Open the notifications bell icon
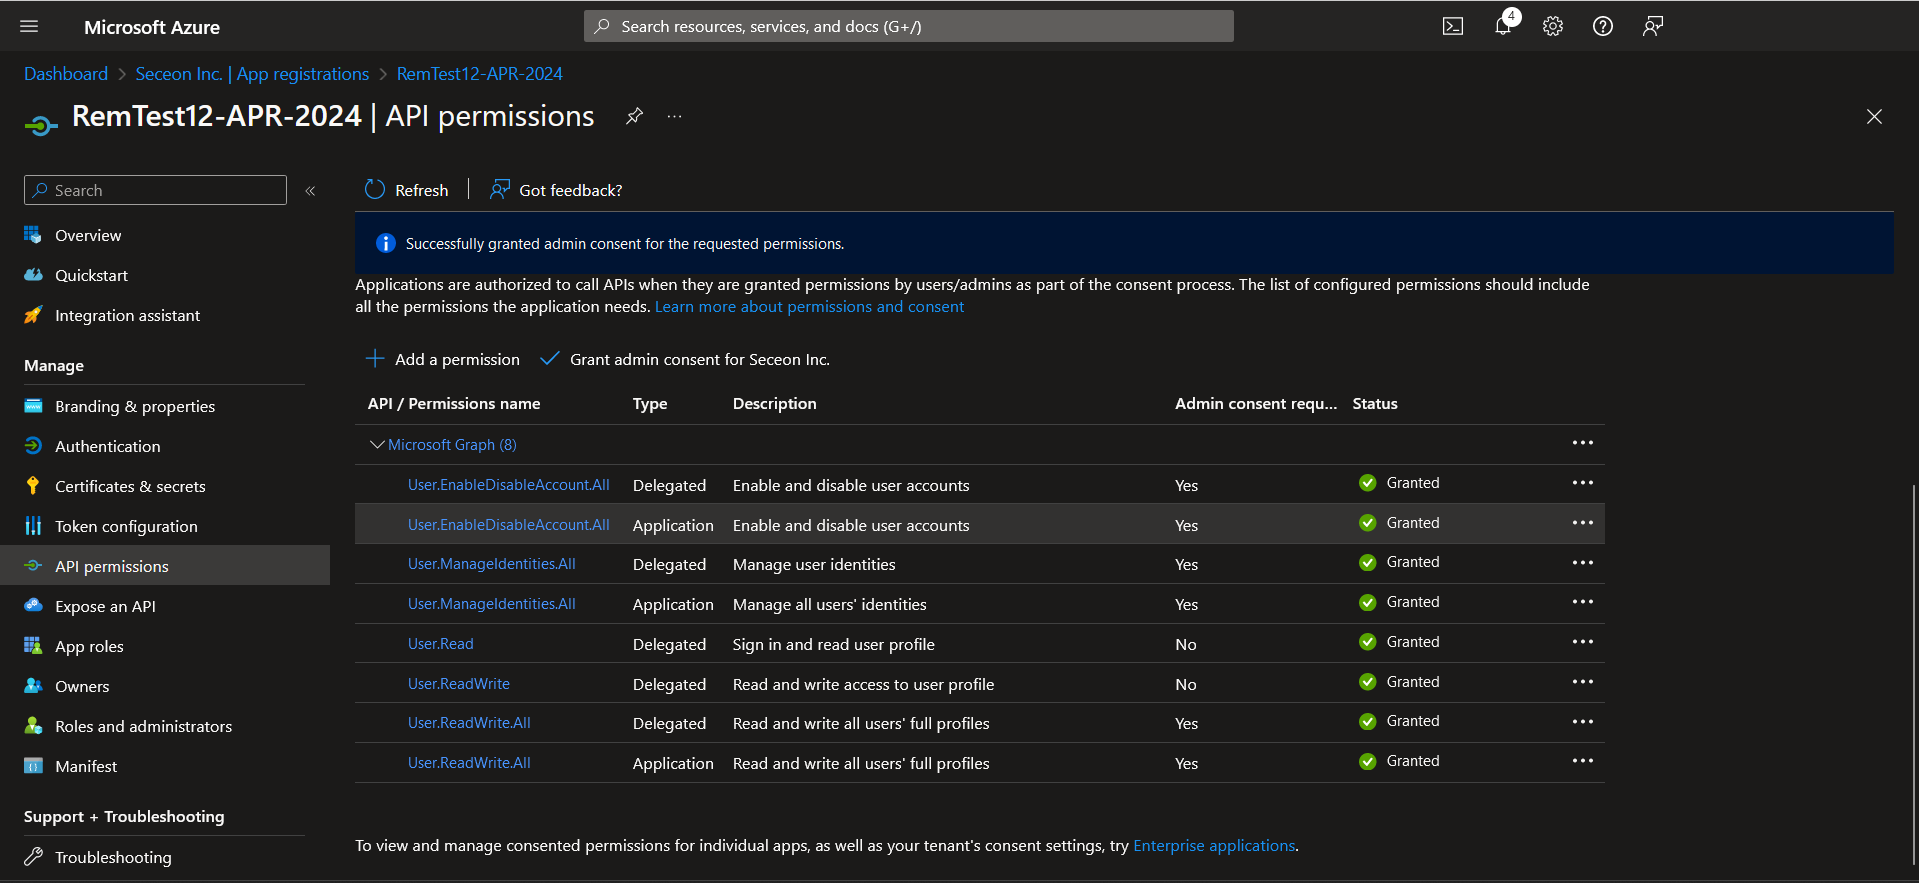The width and height of the screenshot is (1919, 883). click(x=1503, y=26)
